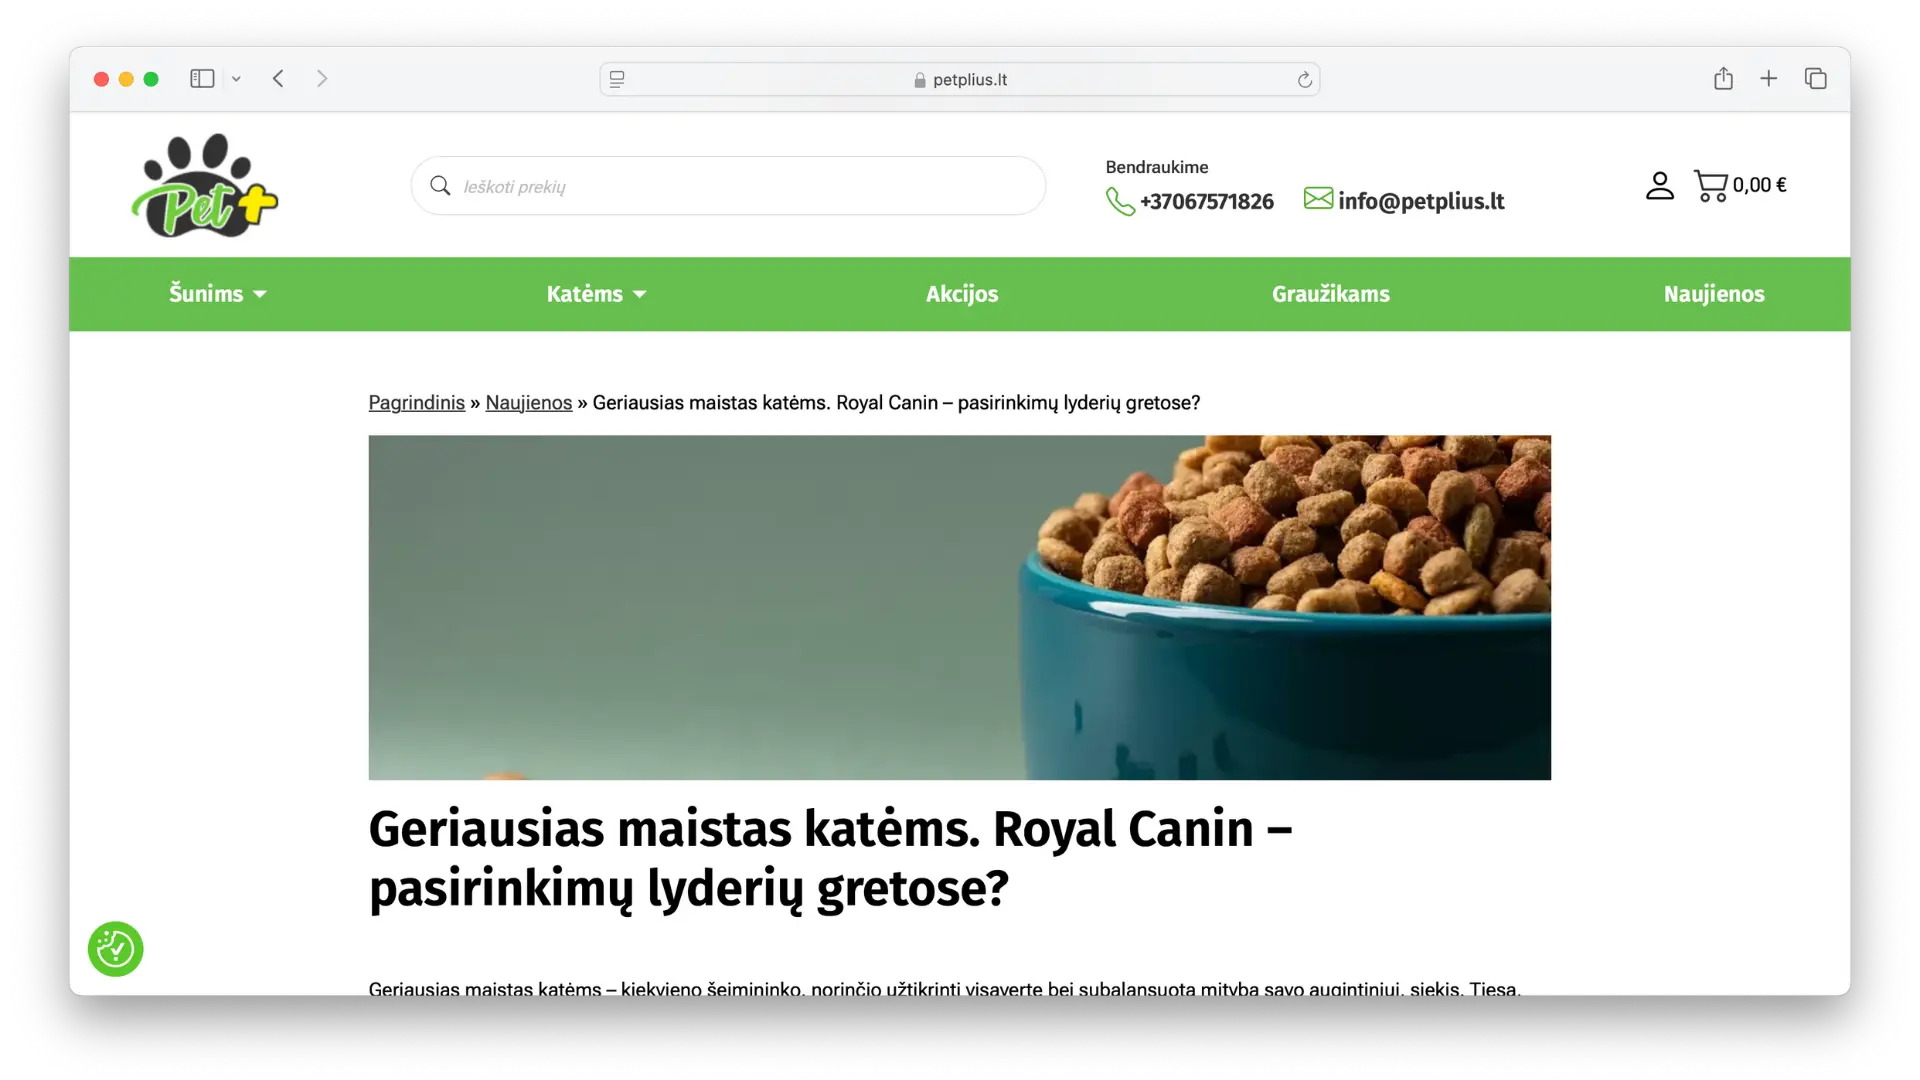Click the Pet+ paw logo
This screenshot has height=1080, width=1920.
(205, 186)
